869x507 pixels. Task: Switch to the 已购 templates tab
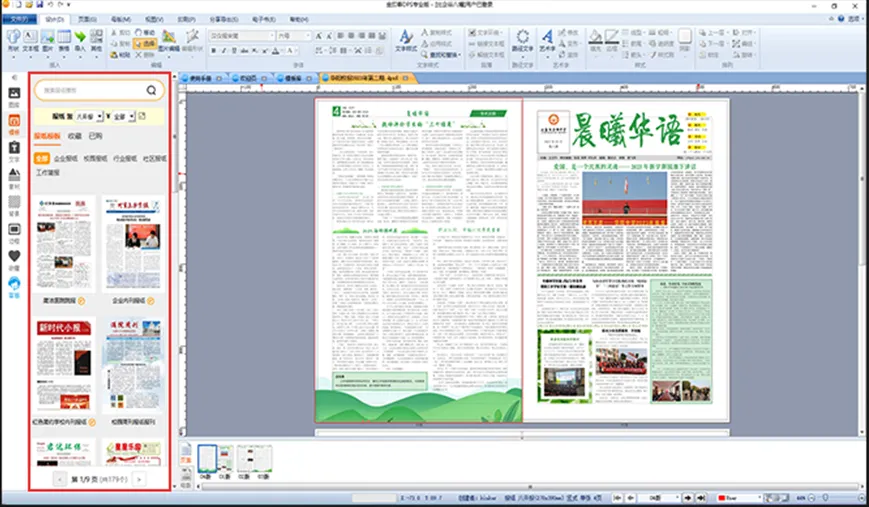click(95, 136)
